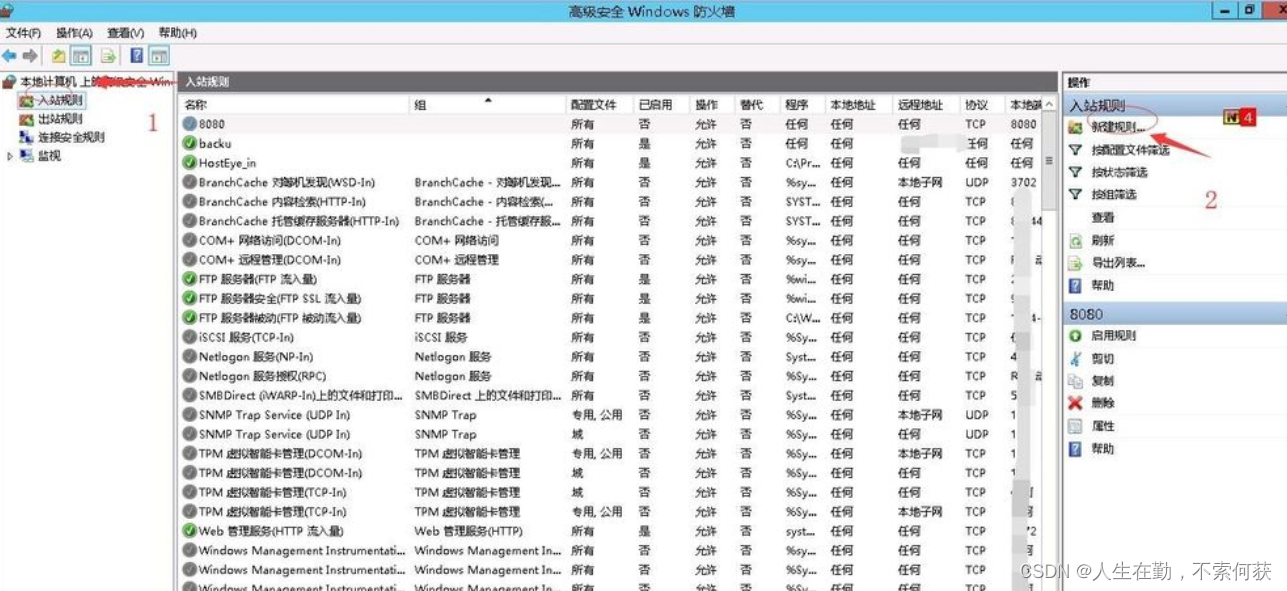Click 入站规则 header in the actions pane
This screenshot has width=1287, height=591.
click(x=1175, y=105)
